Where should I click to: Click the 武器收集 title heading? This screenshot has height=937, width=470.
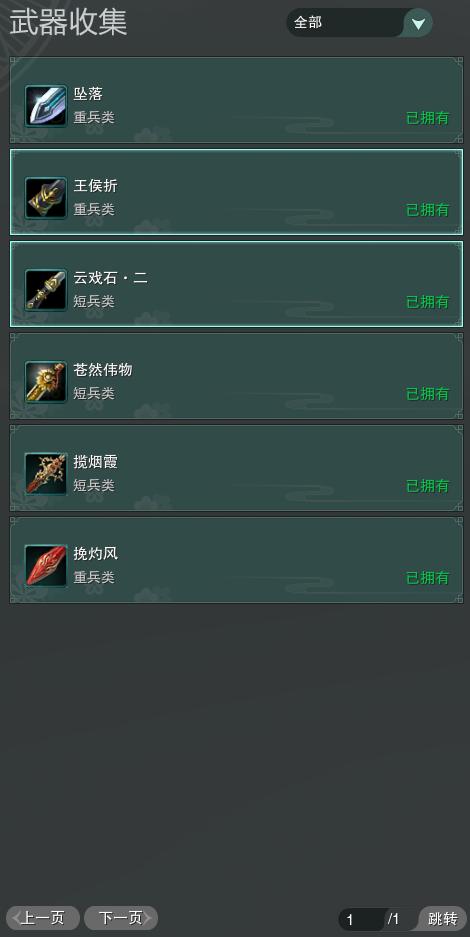pyautogui.click(x=68, y=23)
